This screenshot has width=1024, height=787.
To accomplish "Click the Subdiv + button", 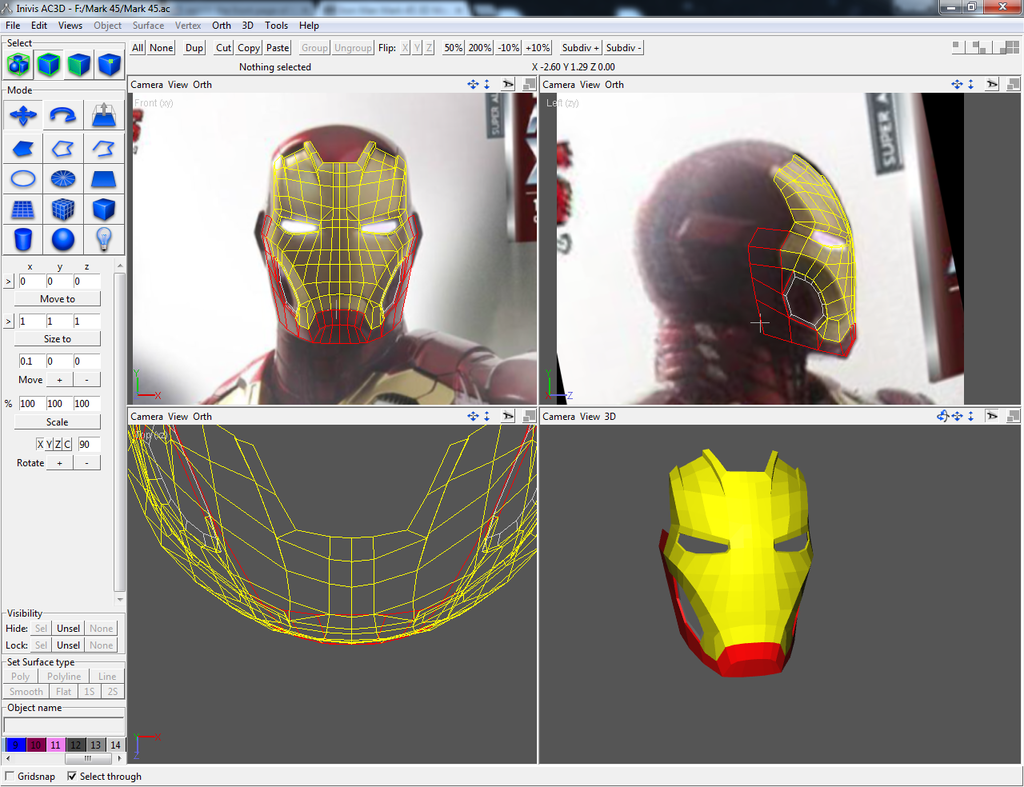I will pos(580,48).
